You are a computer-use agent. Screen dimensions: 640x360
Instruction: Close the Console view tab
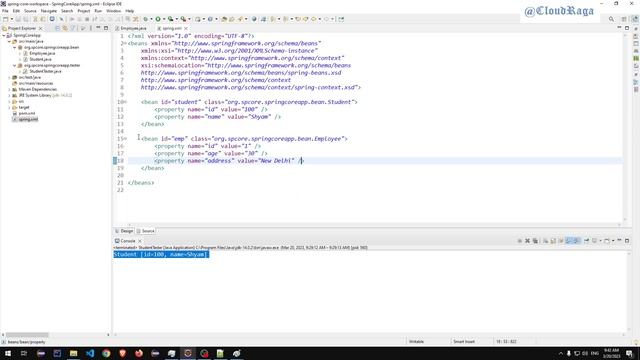click(140, 241)
